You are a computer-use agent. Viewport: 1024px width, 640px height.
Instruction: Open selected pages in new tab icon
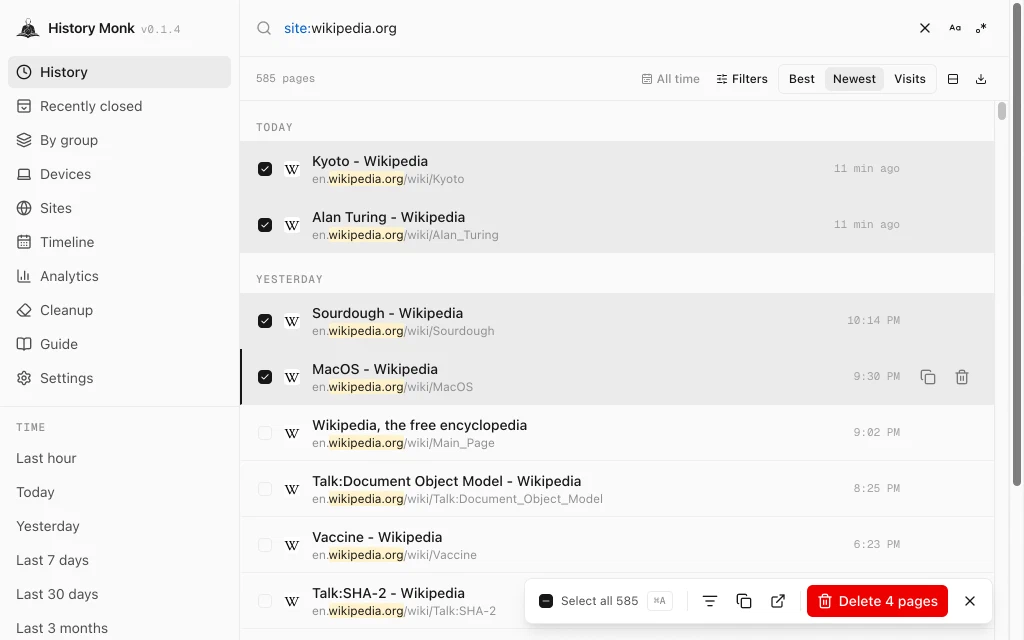[778, 601]
